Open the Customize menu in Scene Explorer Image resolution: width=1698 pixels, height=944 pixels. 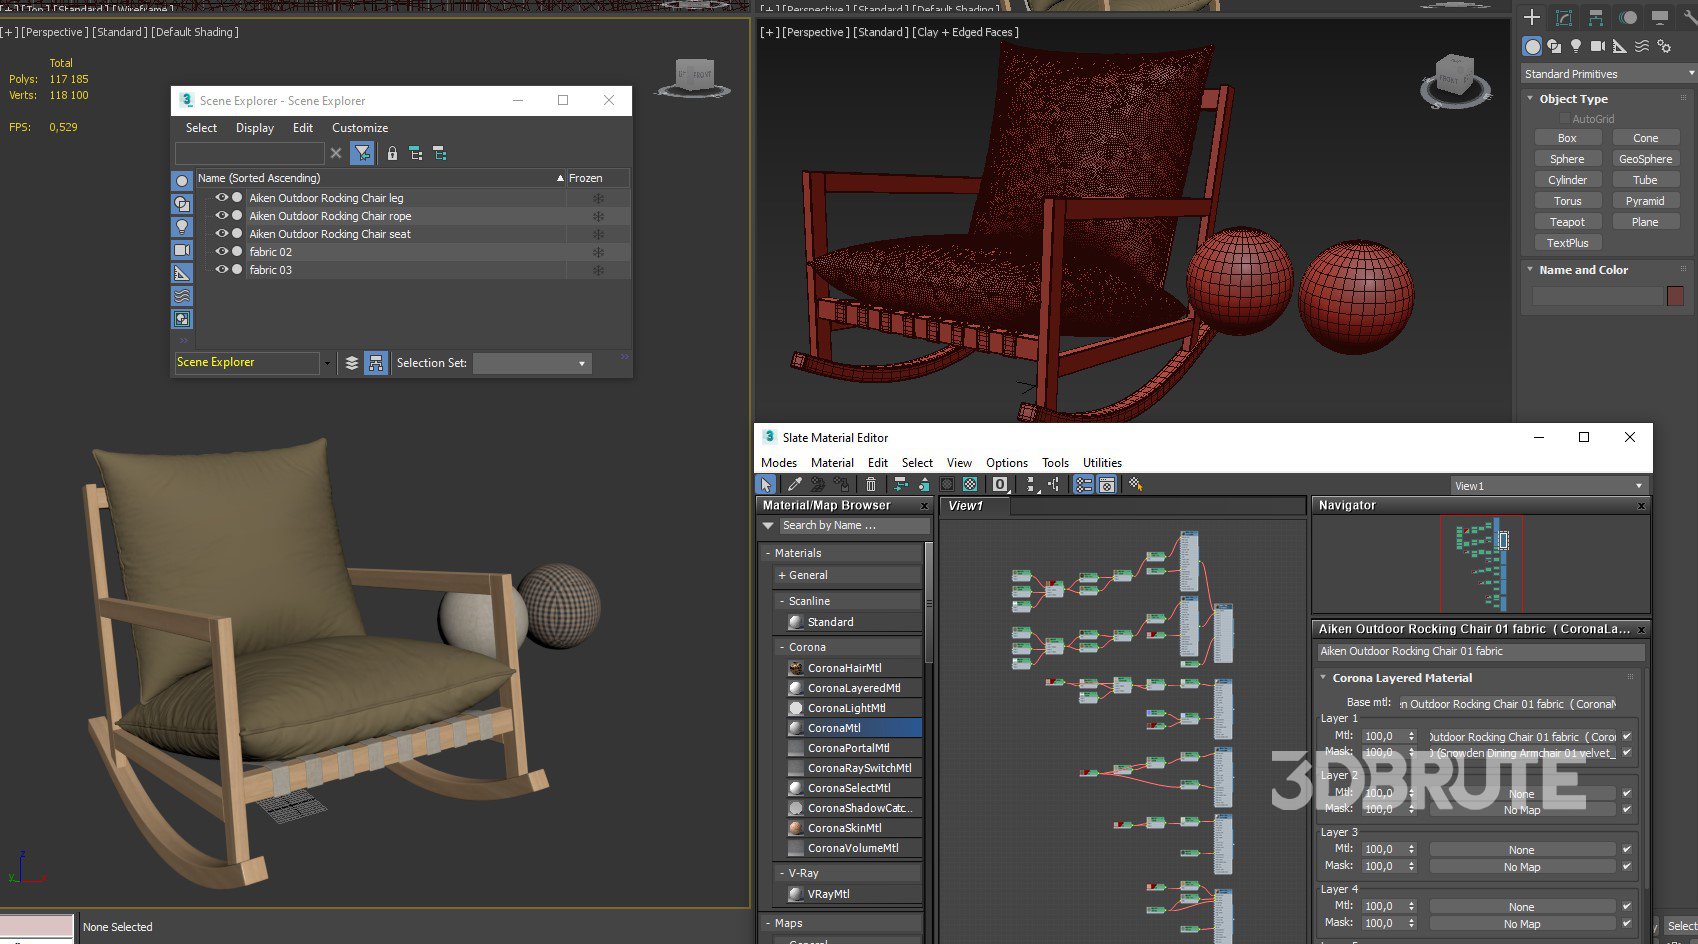tap(359, 128)
